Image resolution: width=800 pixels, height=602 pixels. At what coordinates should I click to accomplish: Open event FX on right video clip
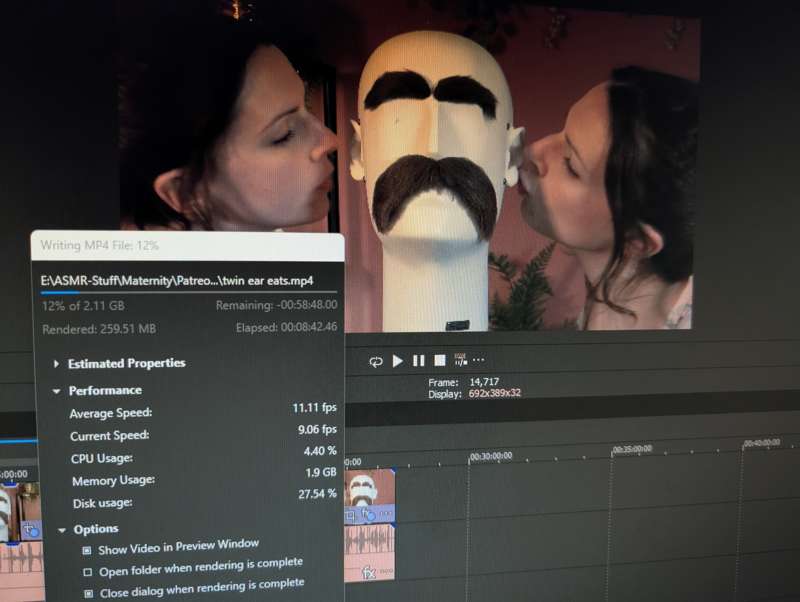(368, 514)
